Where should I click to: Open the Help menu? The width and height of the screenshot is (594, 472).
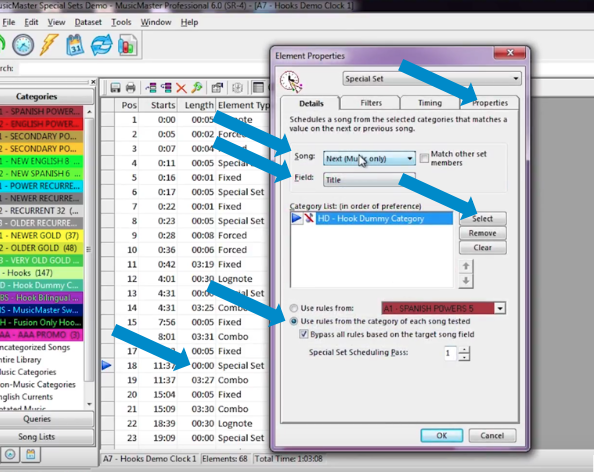coord(189,22)
